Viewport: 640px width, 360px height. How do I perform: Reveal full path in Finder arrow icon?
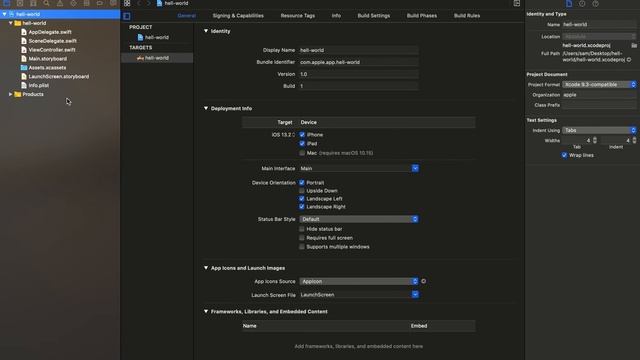tap(629, 60)
